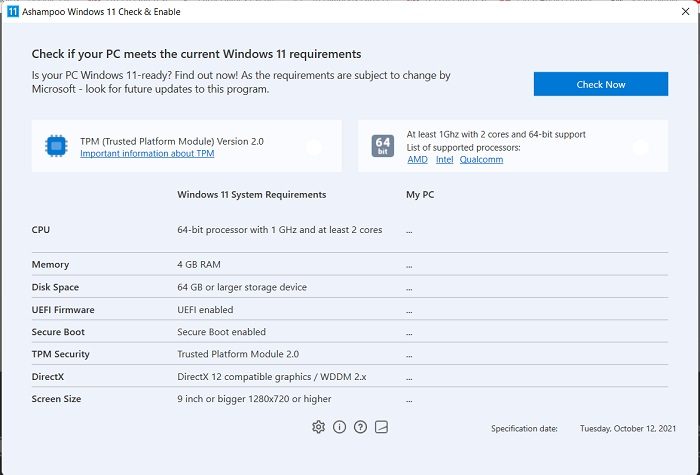Open the AMD supported processors link
The height and width of the screenshot is (475, 700).
pos(417,160)
